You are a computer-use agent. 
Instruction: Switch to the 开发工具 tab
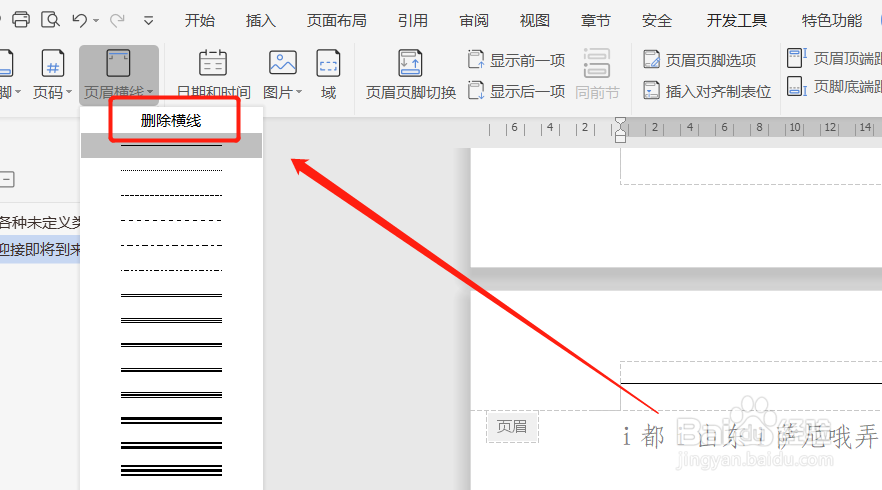pyautogui.click(x=736, y=21)
